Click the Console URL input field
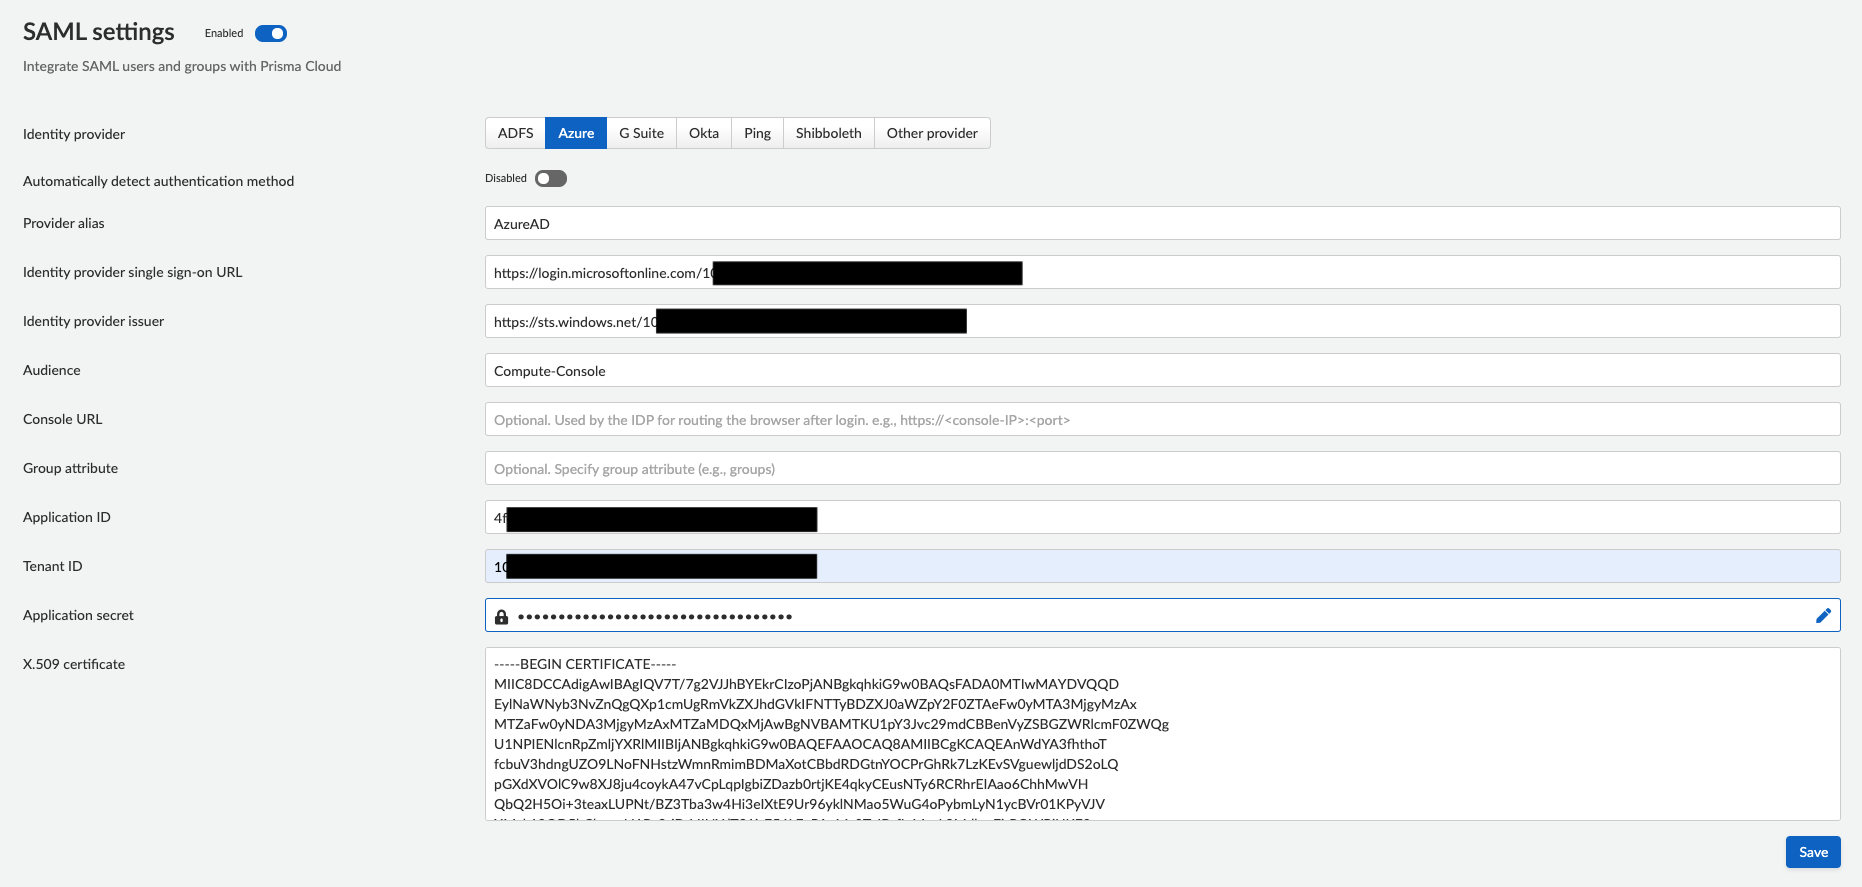The width and height of the screenshot is (1862, 887). point(1162,419)
